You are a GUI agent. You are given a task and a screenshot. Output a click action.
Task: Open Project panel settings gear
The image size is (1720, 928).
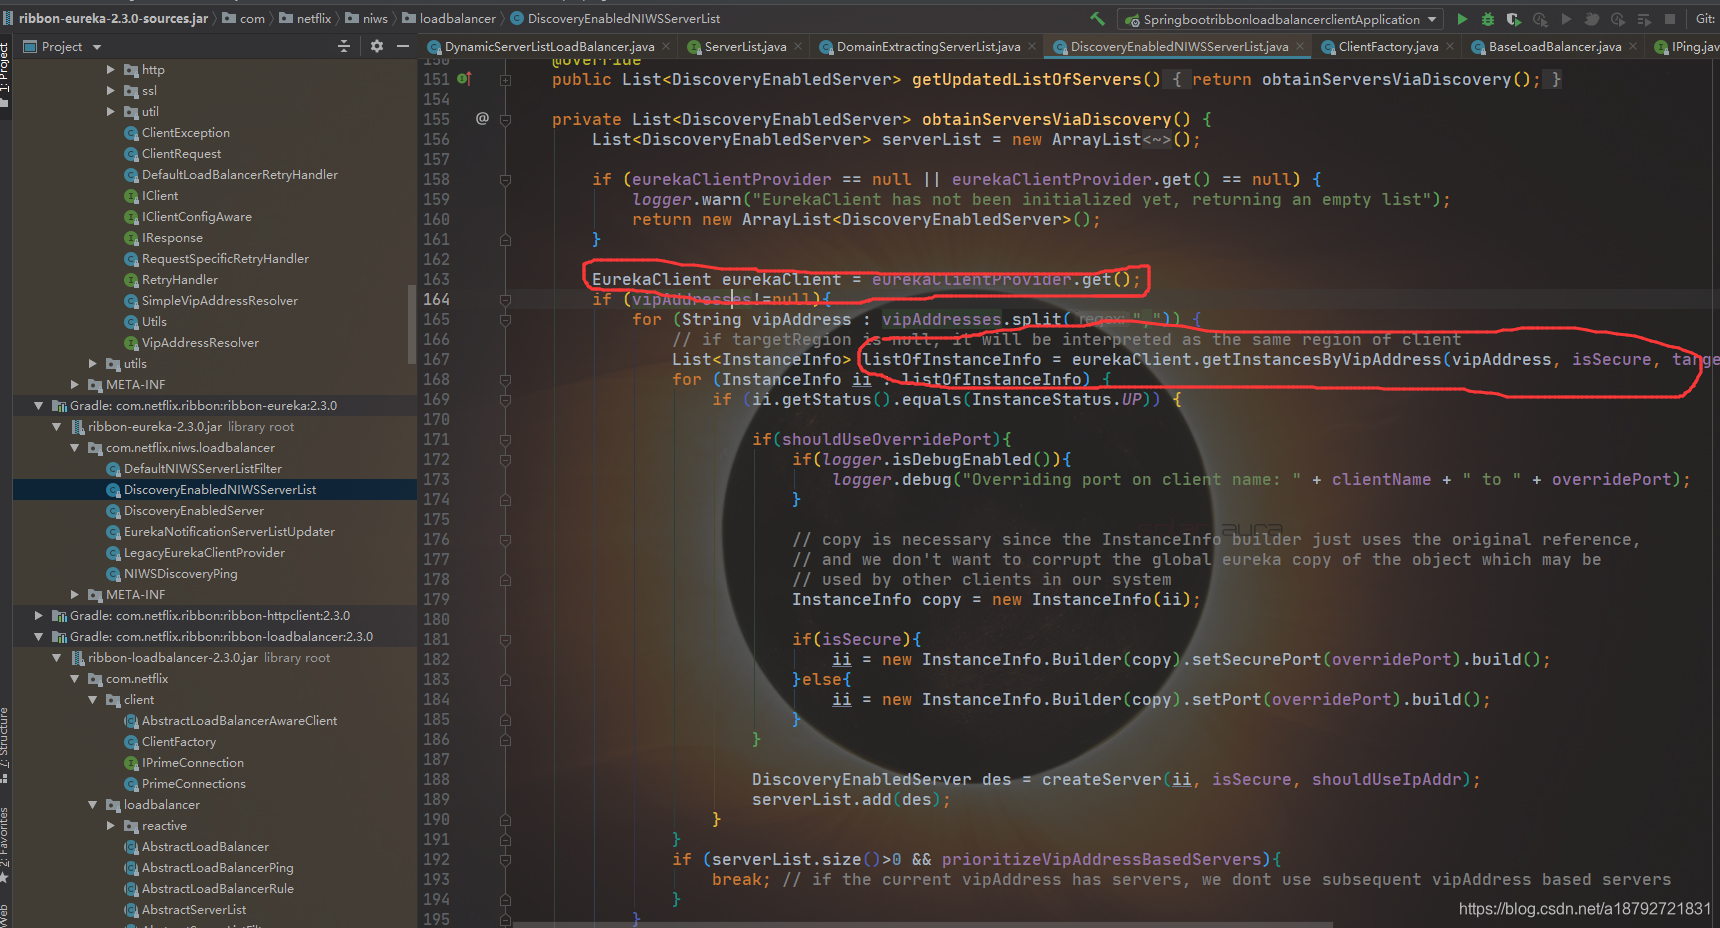click(377, 46)
